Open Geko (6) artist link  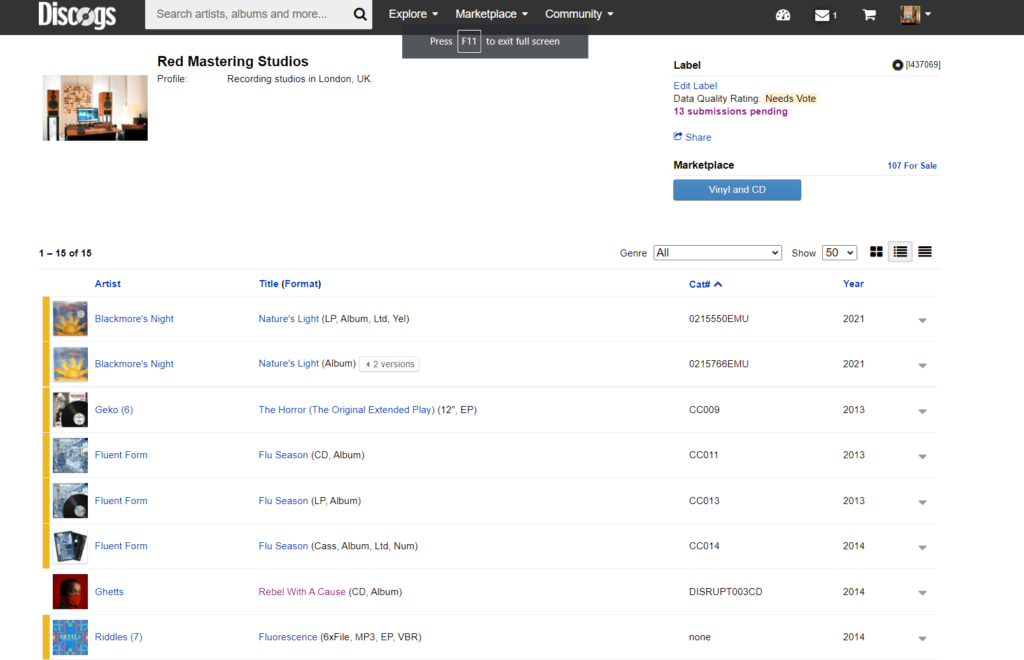click(114, 409)
